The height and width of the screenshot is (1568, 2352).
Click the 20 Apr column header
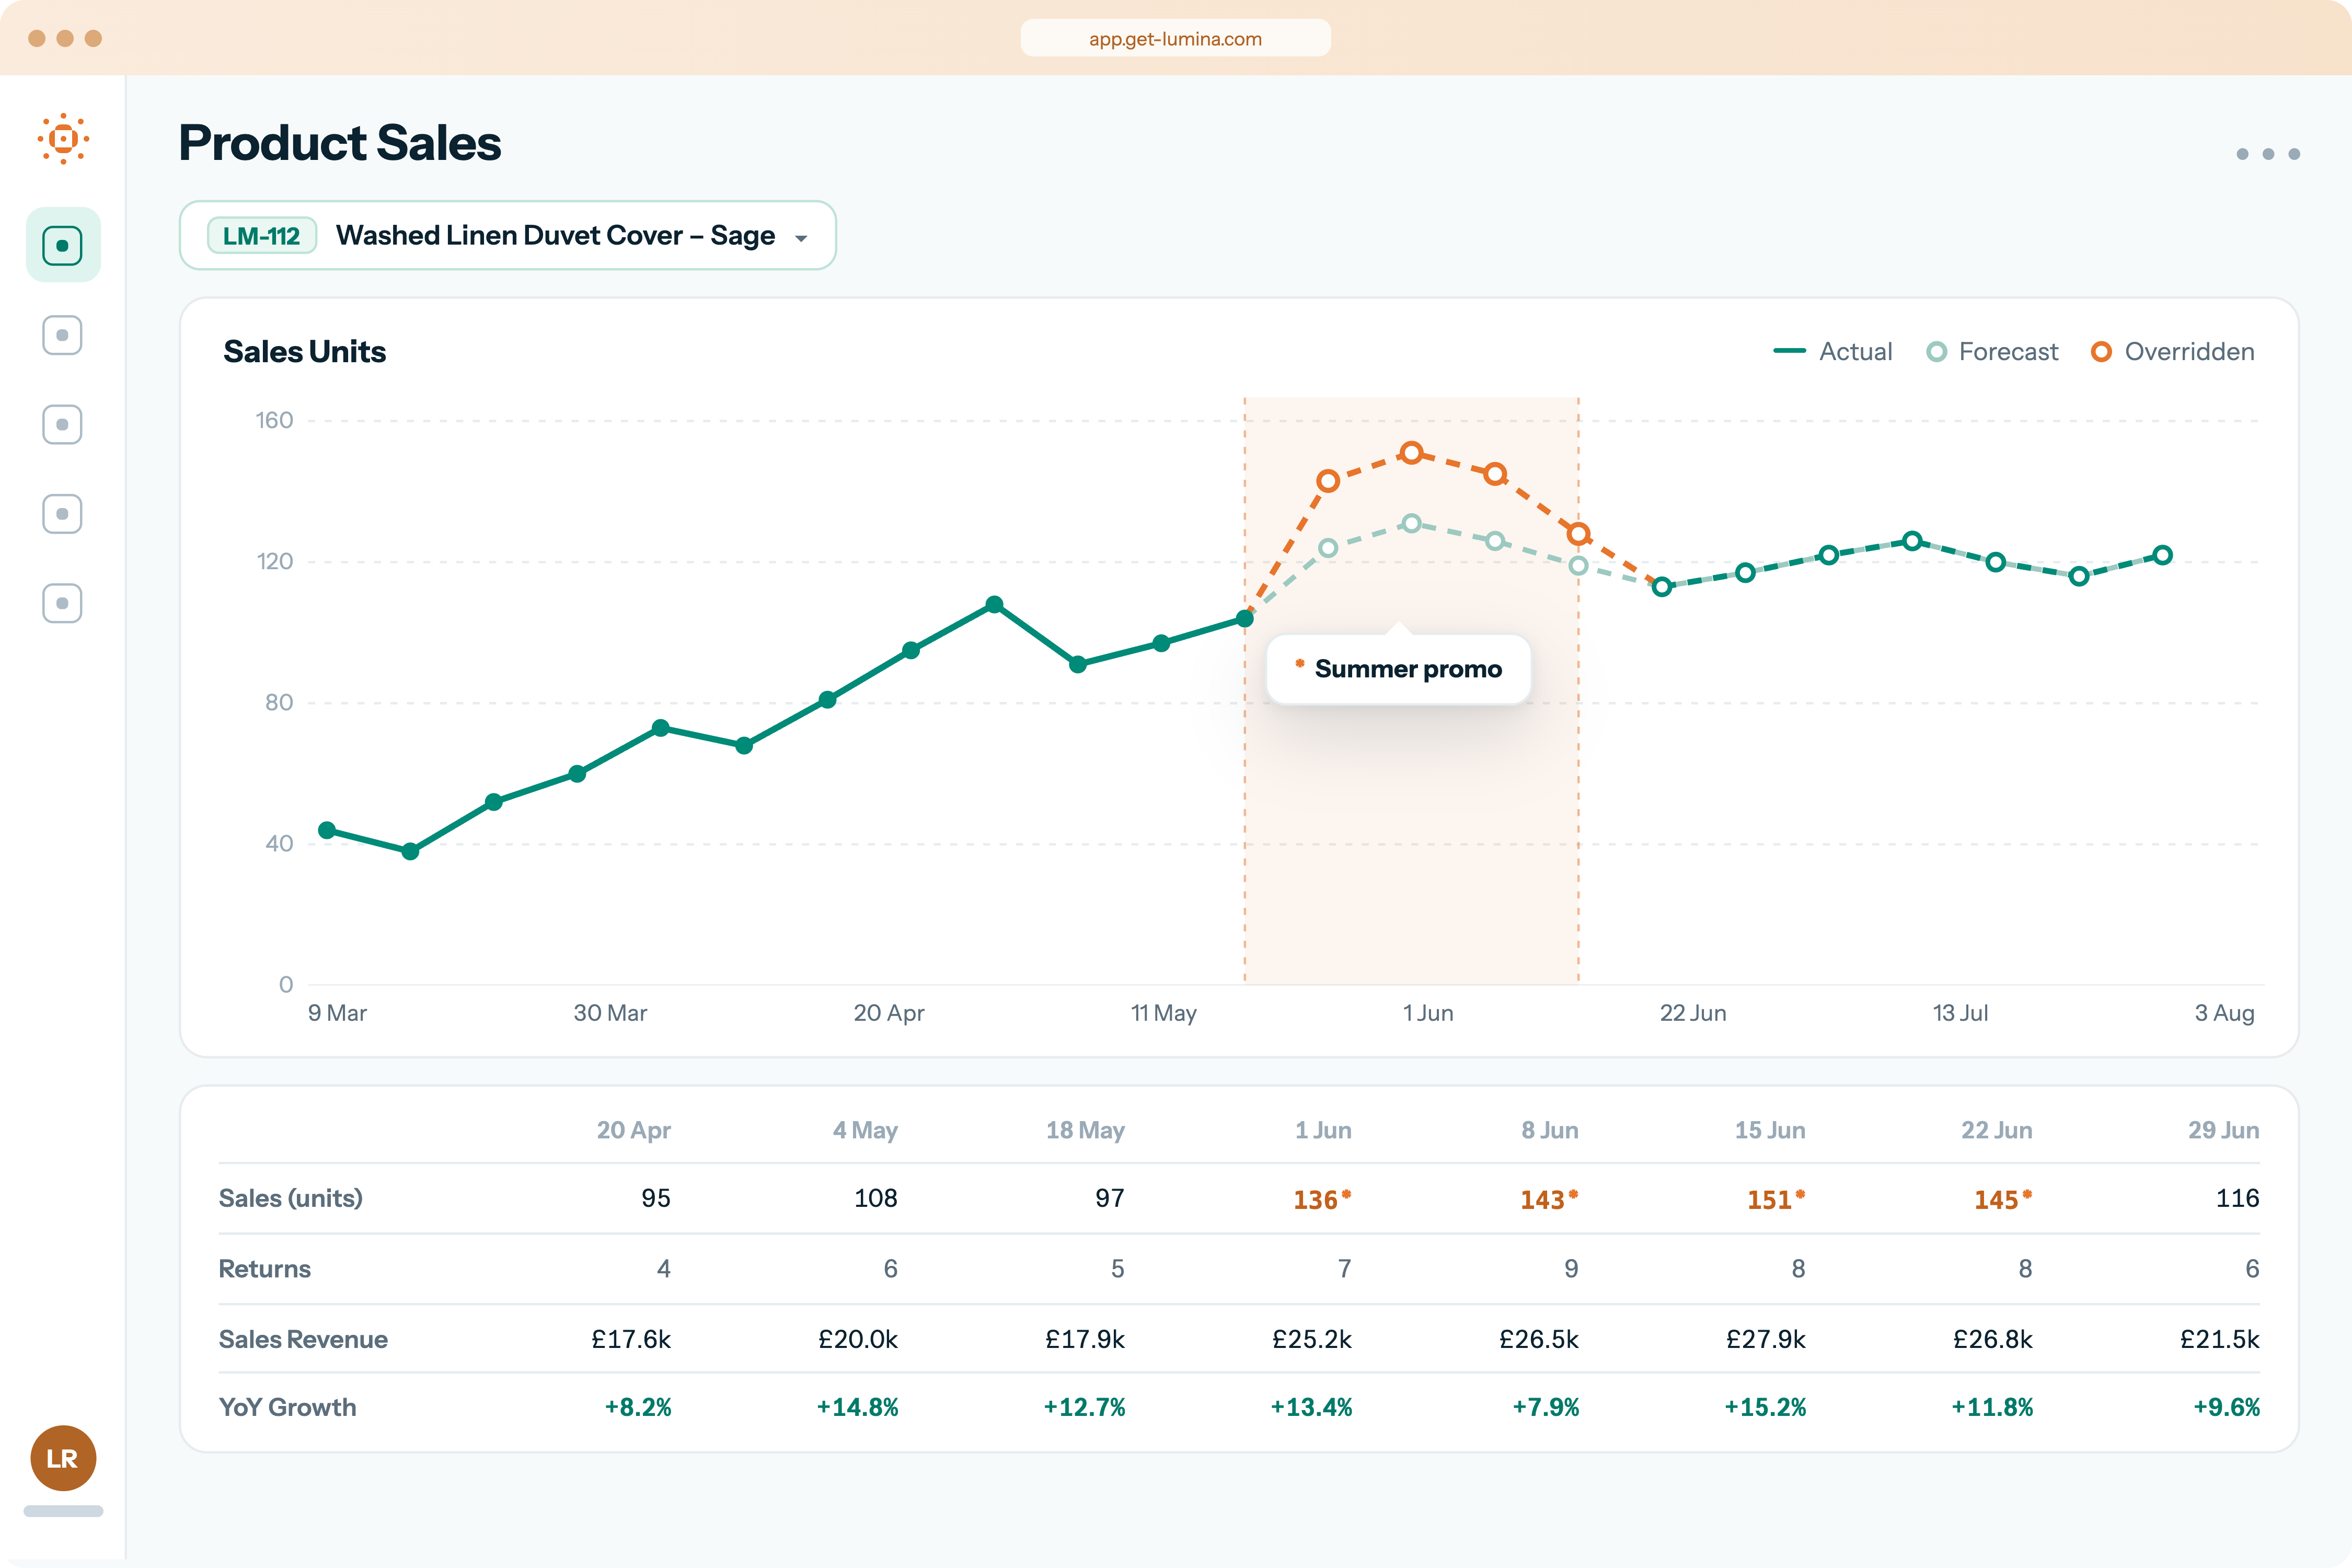coord(633,1130)
